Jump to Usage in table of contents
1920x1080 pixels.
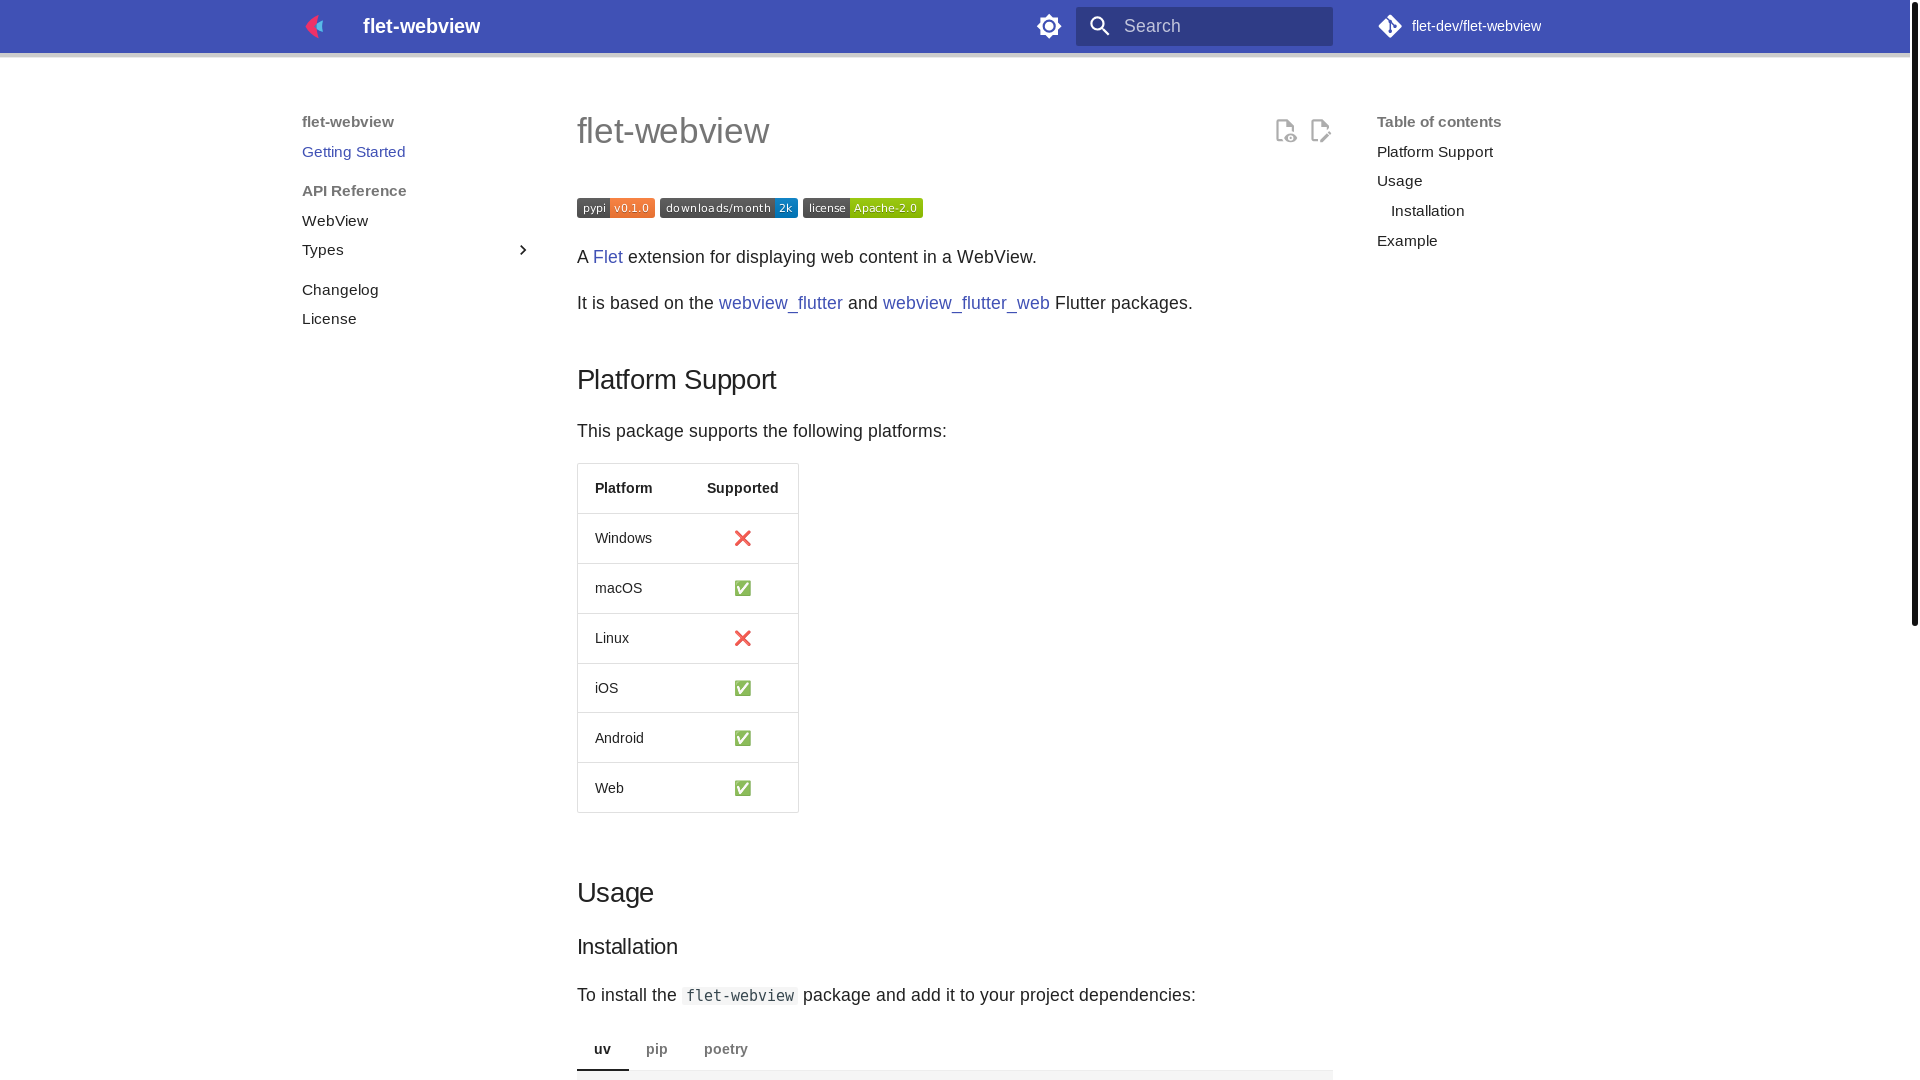(1399, 181)
